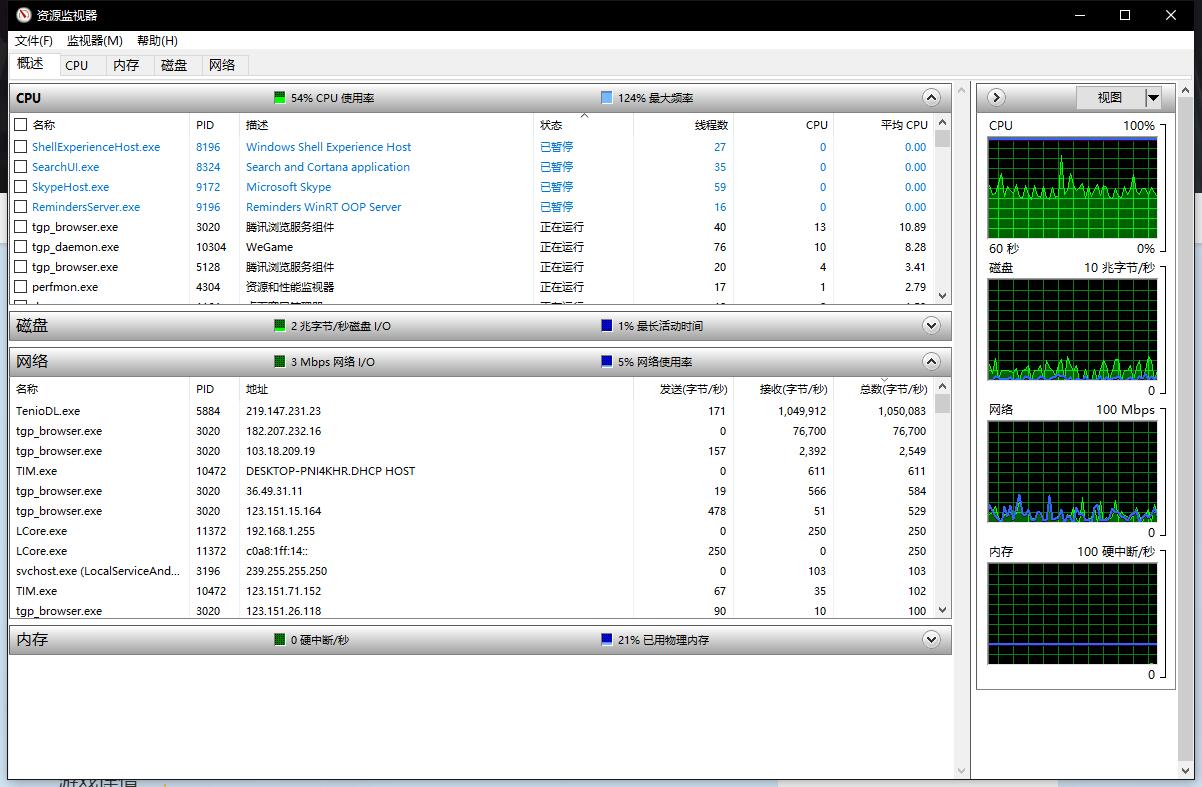Screen dimensions: 1202x787
Task: Click the green hard faults indicator square
Action: coord(280,640)
